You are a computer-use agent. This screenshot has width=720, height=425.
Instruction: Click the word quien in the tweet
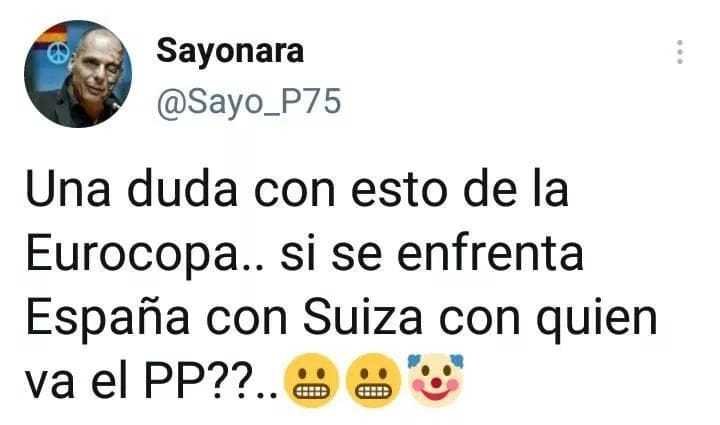click(596, 318)
